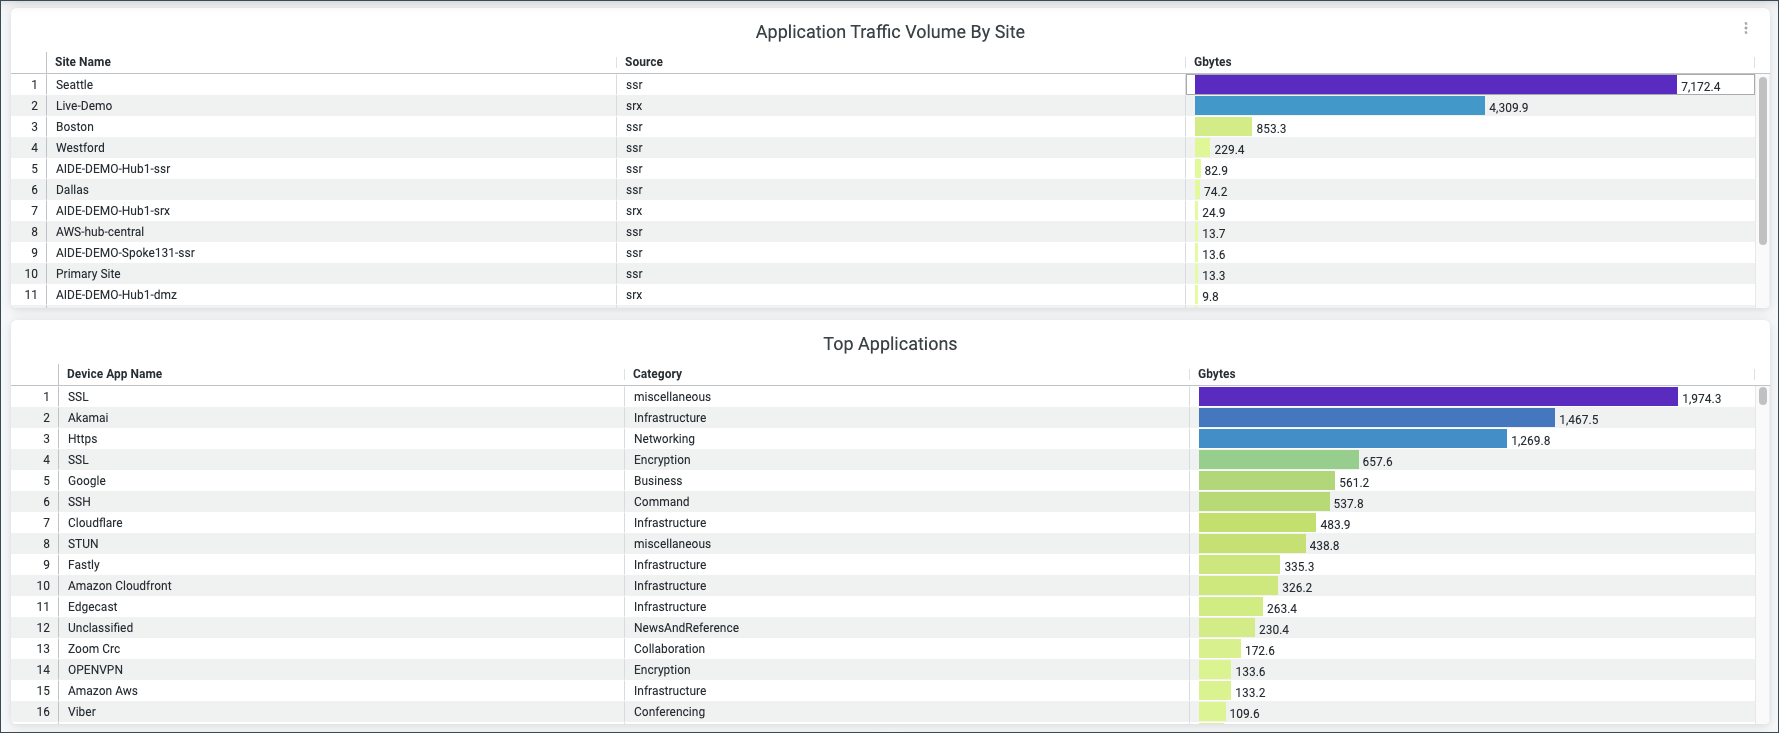The width and height of the screenshot is (1779, 733).
Task: Click Device App Name column header
Action: pyautogui.click(x=114, y=374)
